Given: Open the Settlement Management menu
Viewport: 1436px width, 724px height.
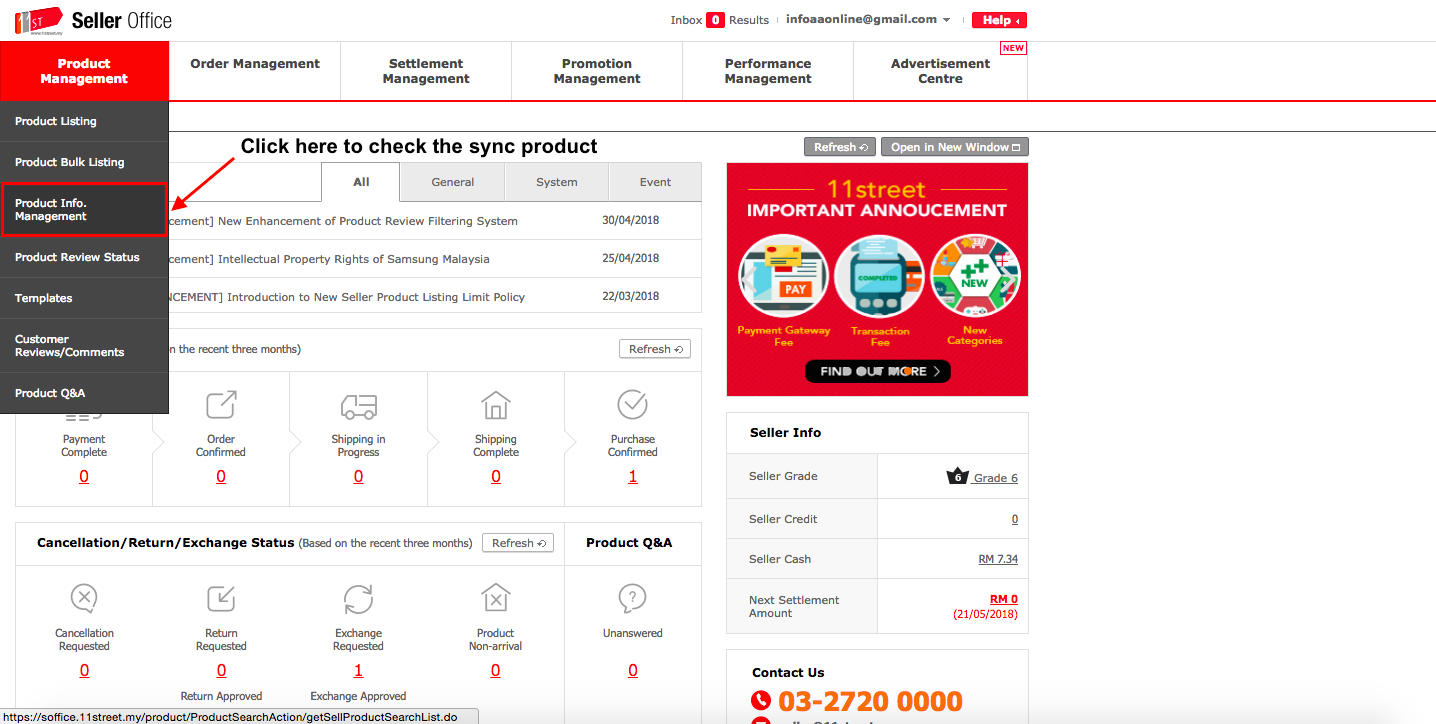Looking at the screenshot, I should tap(426, 71).
